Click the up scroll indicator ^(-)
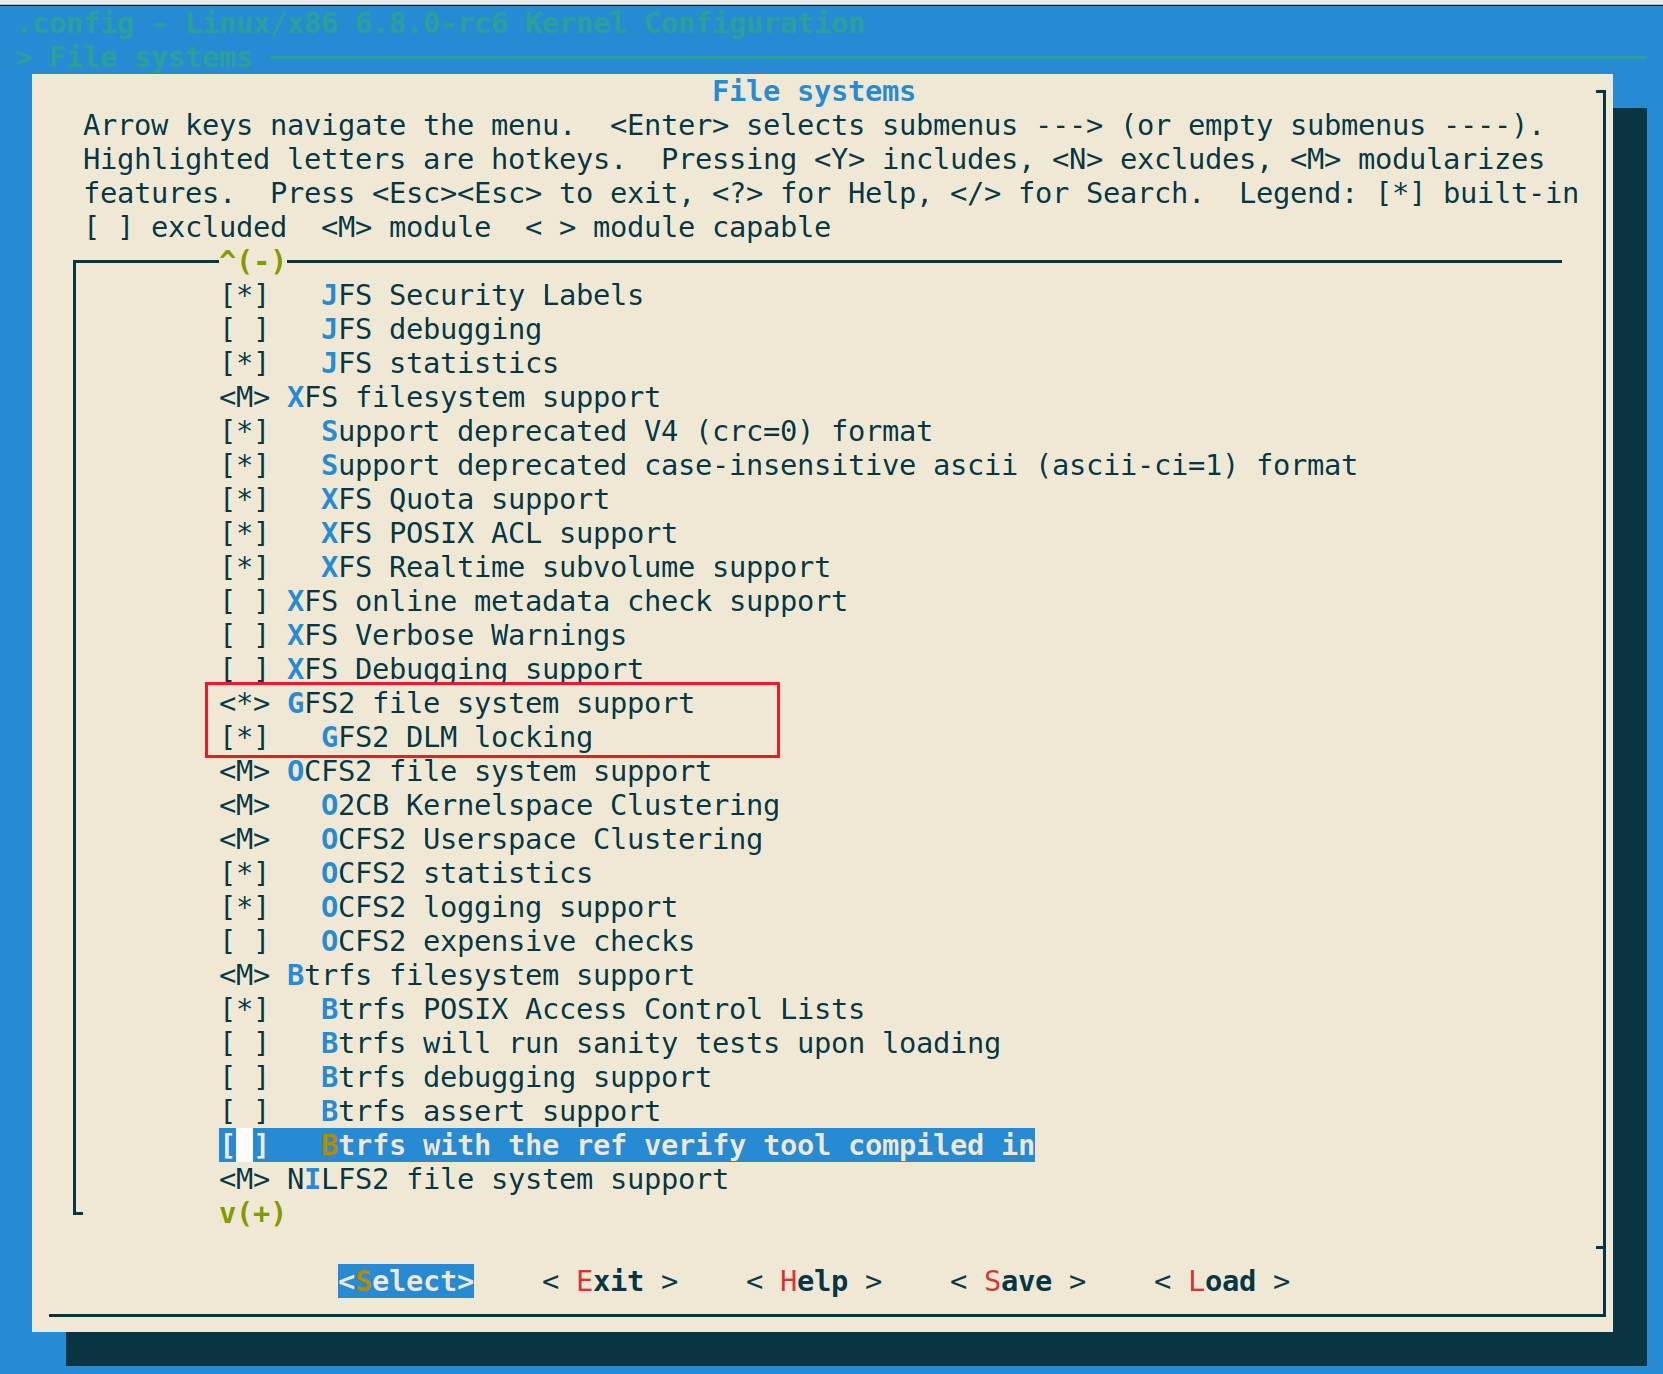 tap(249, 261)
